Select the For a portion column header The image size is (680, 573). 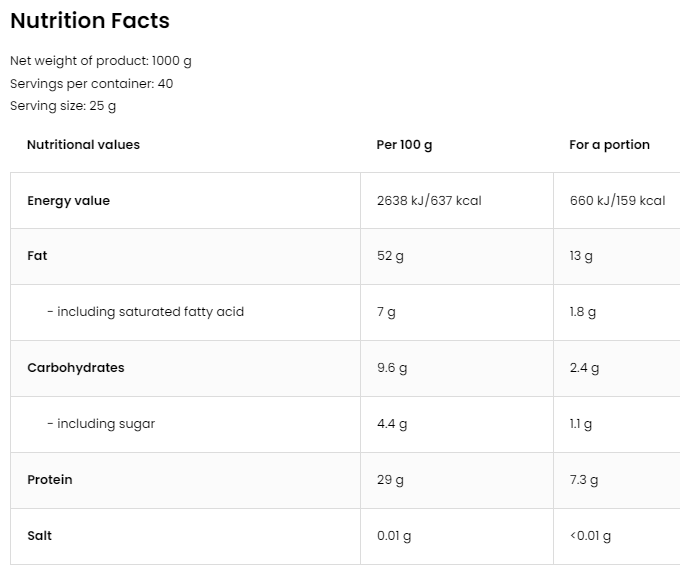click(609, 145)
